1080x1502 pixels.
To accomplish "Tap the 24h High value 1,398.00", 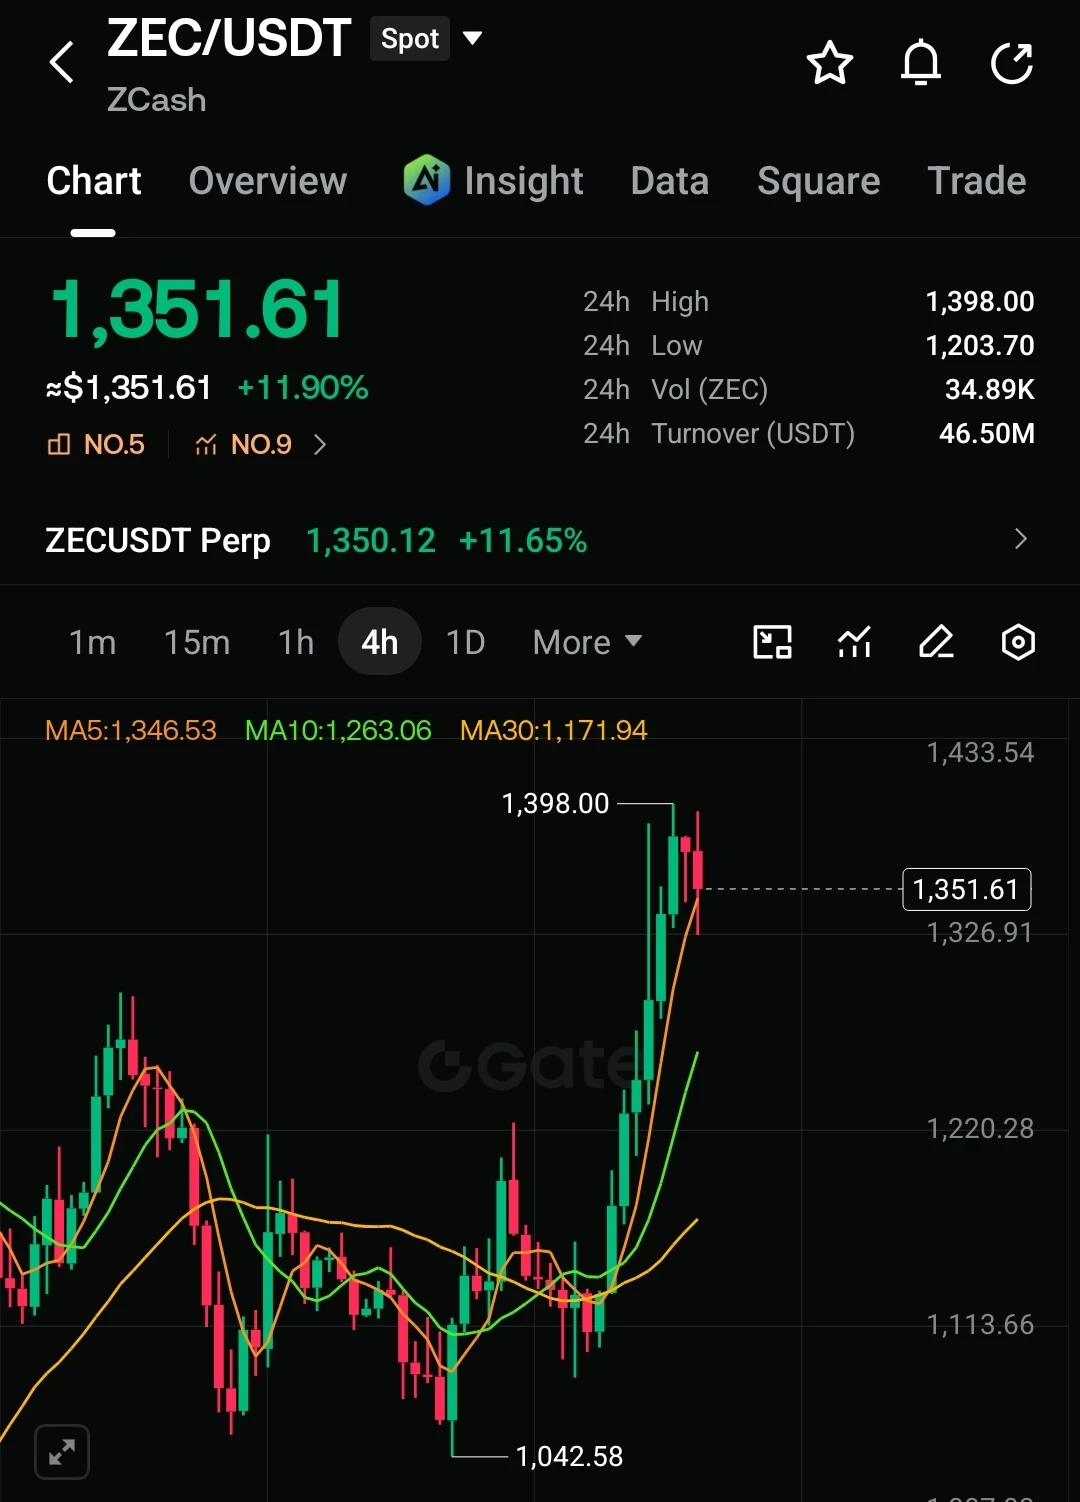I will tap(980, 301).
